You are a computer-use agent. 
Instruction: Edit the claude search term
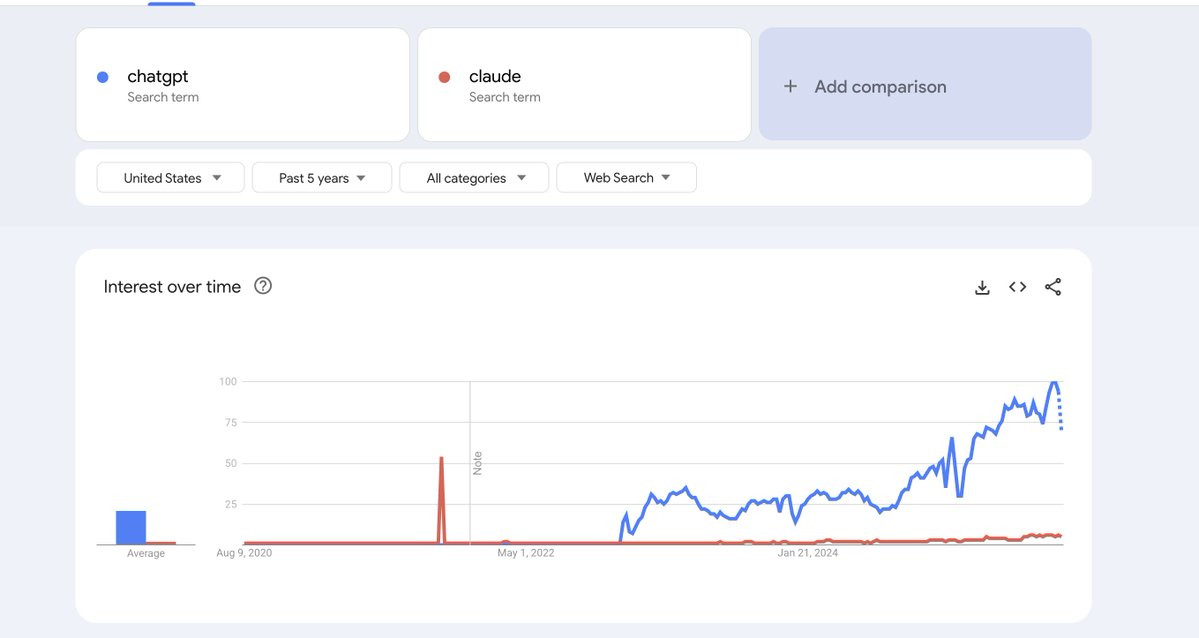pos(495,77)
